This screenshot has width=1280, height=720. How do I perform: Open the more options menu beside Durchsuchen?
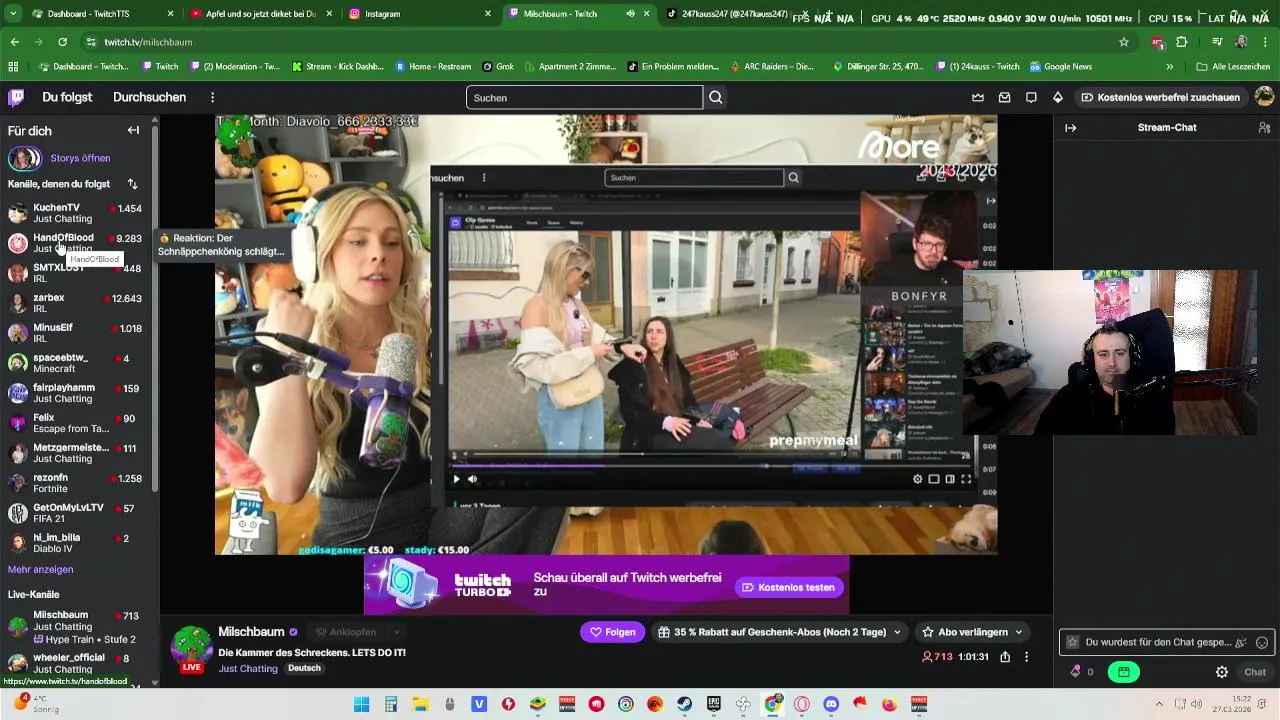coord(212,97)
